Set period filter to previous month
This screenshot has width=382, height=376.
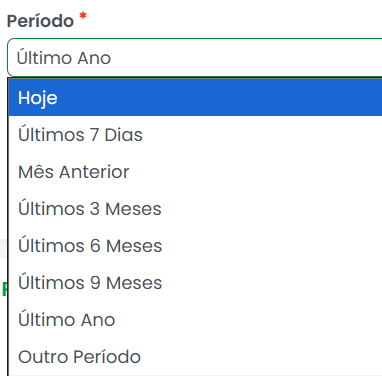click(x=195, y=172)
